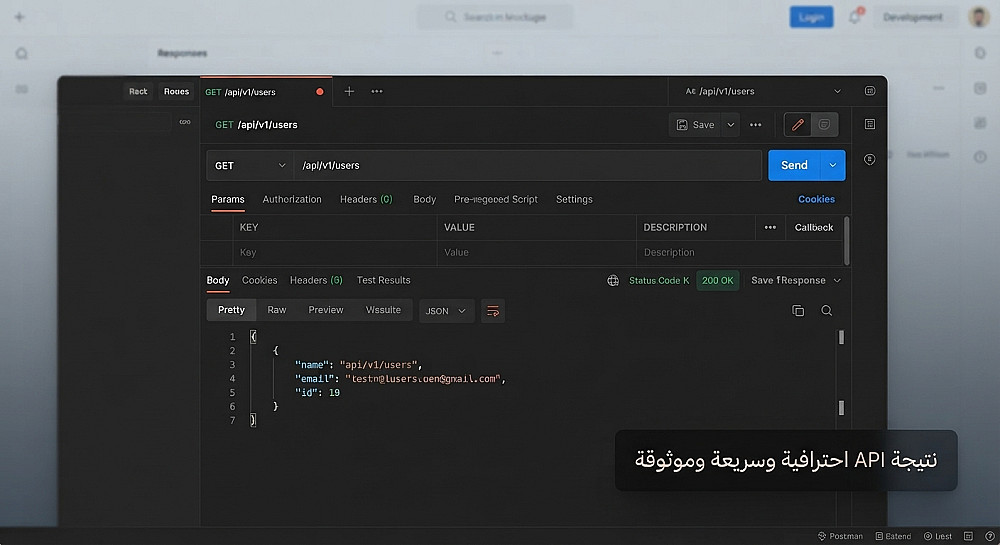
Task: Add a new request tab with the plus icon
Action: point(349,91)
